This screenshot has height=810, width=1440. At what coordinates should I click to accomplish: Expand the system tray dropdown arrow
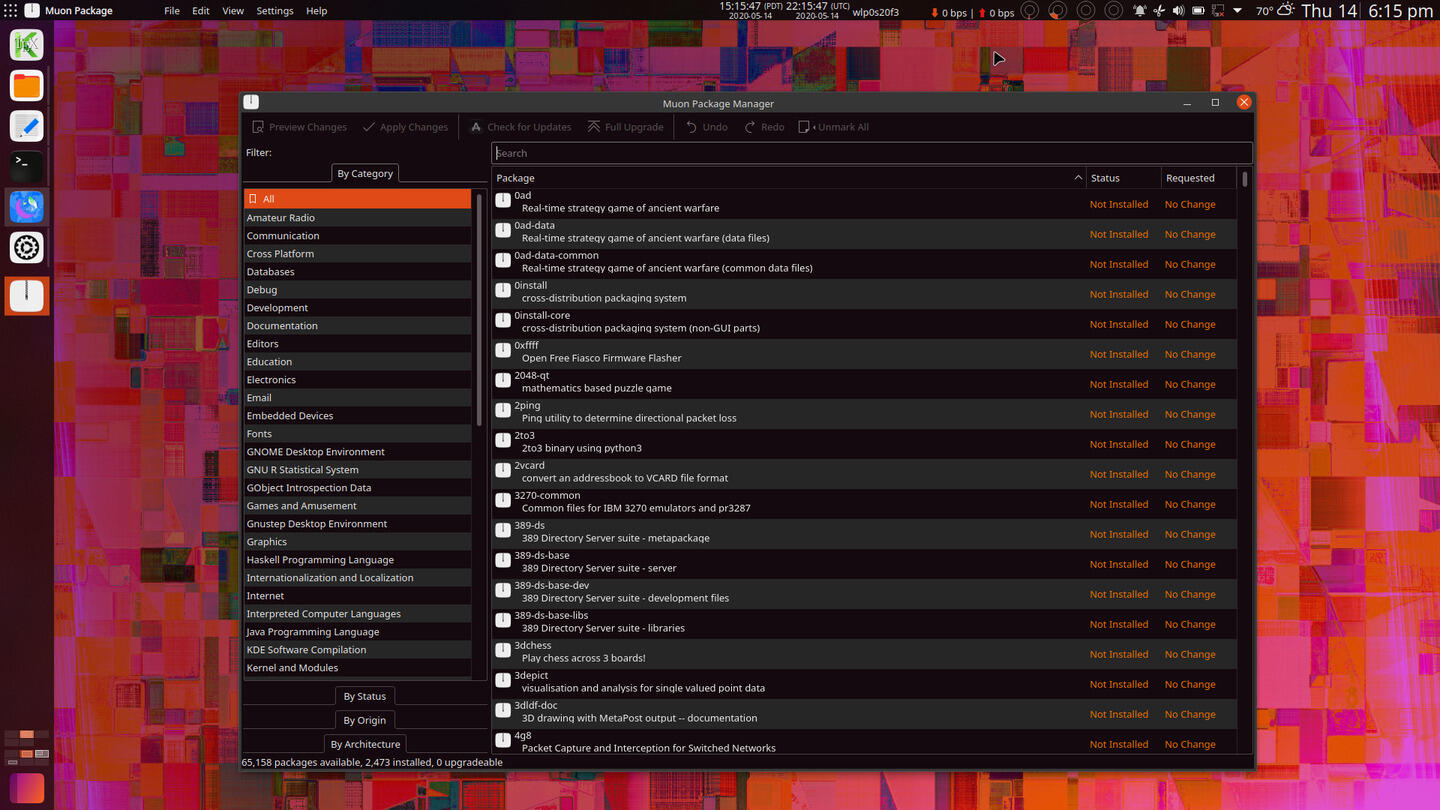1237,11
